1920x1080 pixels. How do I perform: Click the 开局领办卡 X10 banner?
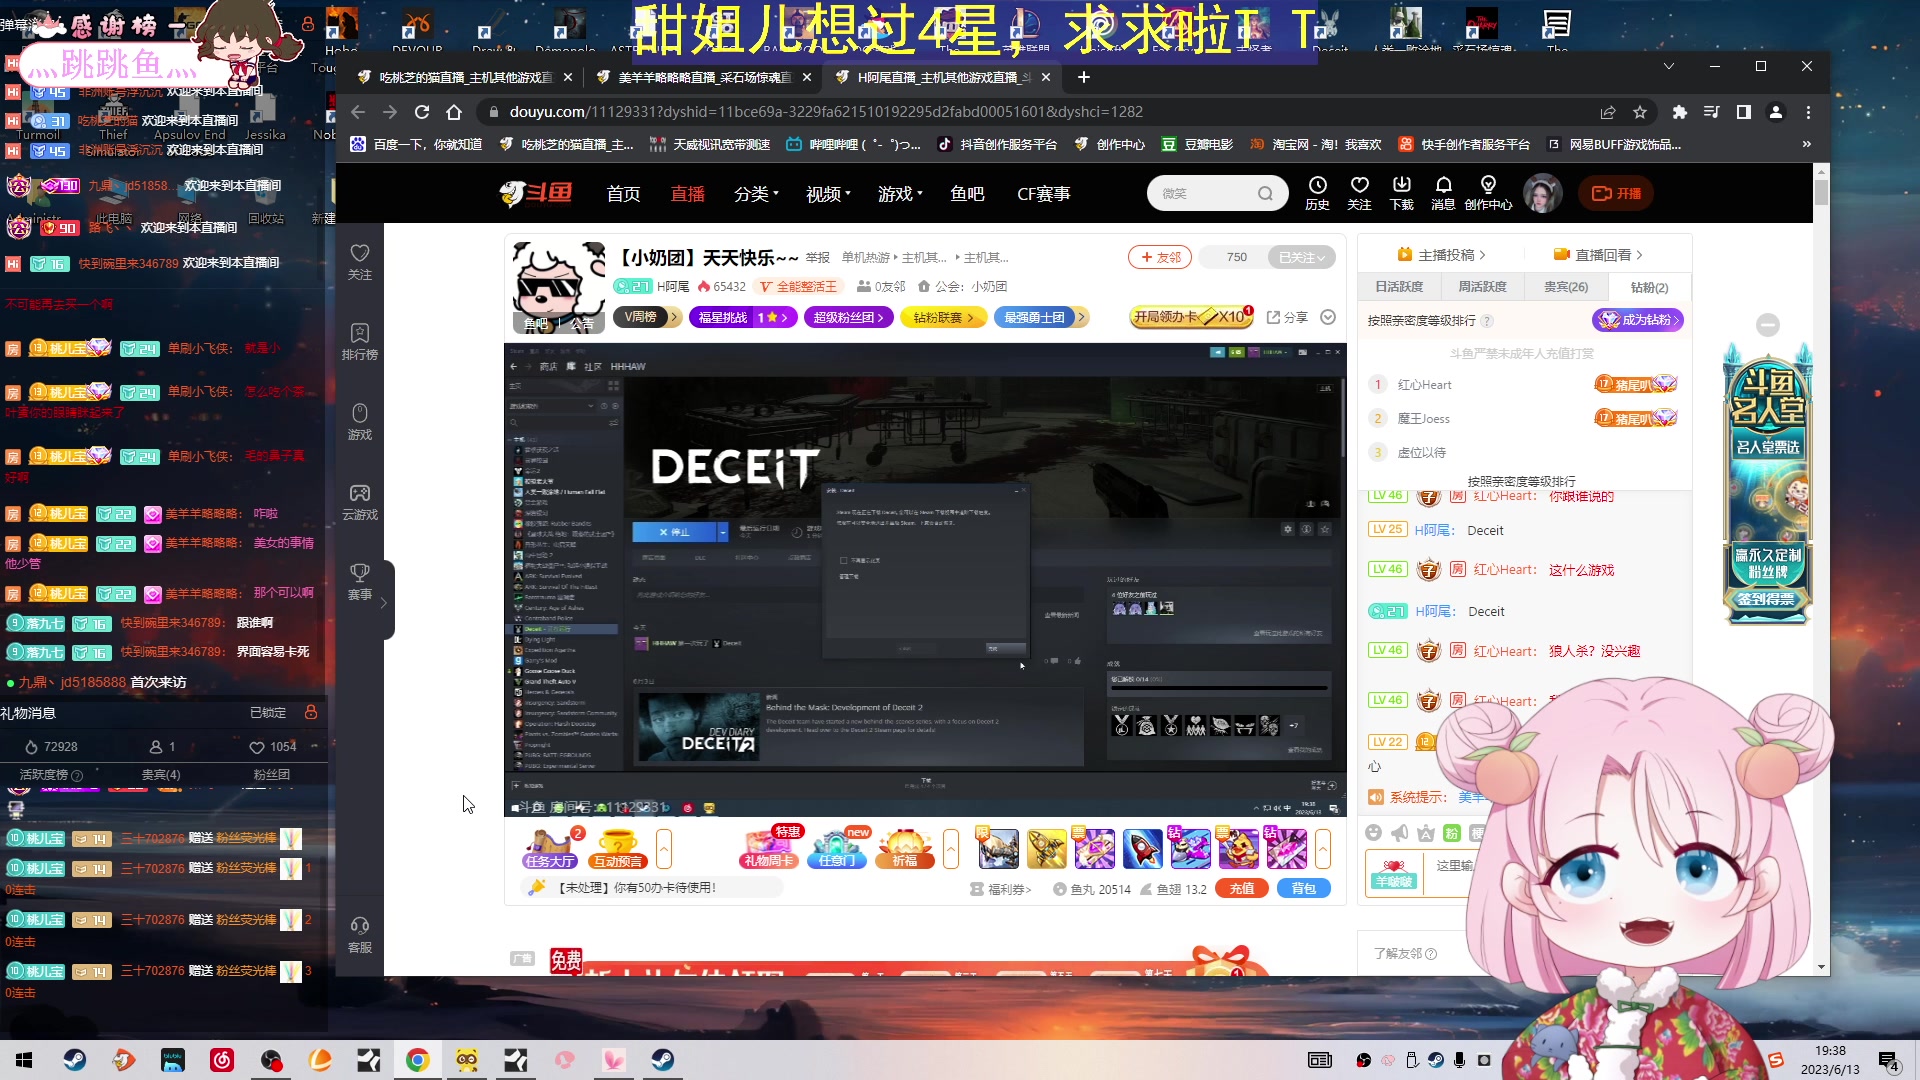coord(1192,317)
